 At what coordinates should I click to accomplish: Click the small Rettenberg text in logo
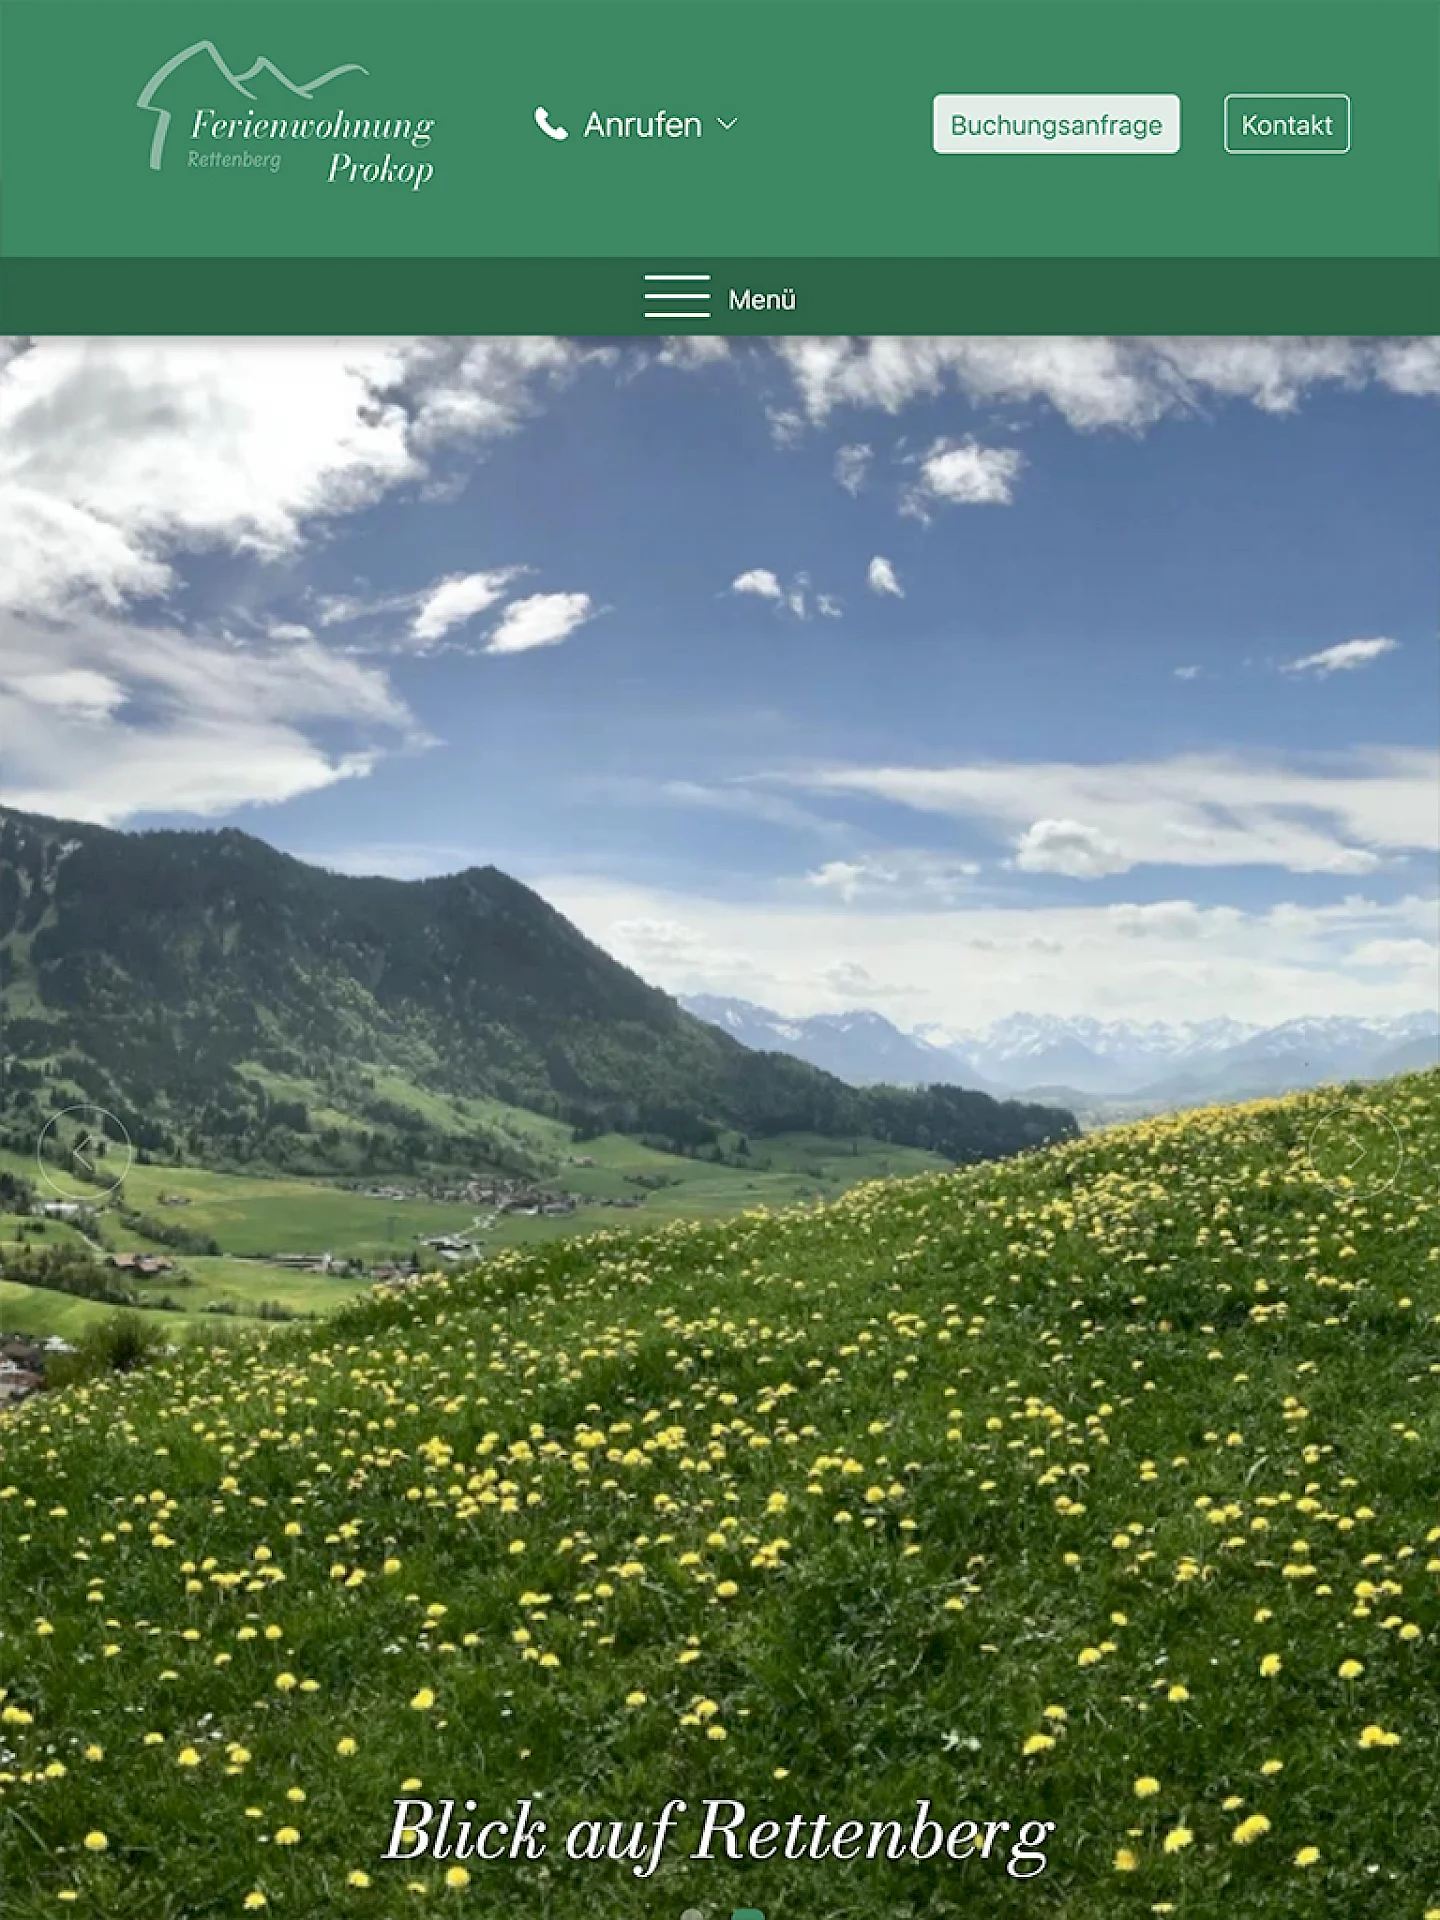234,160
